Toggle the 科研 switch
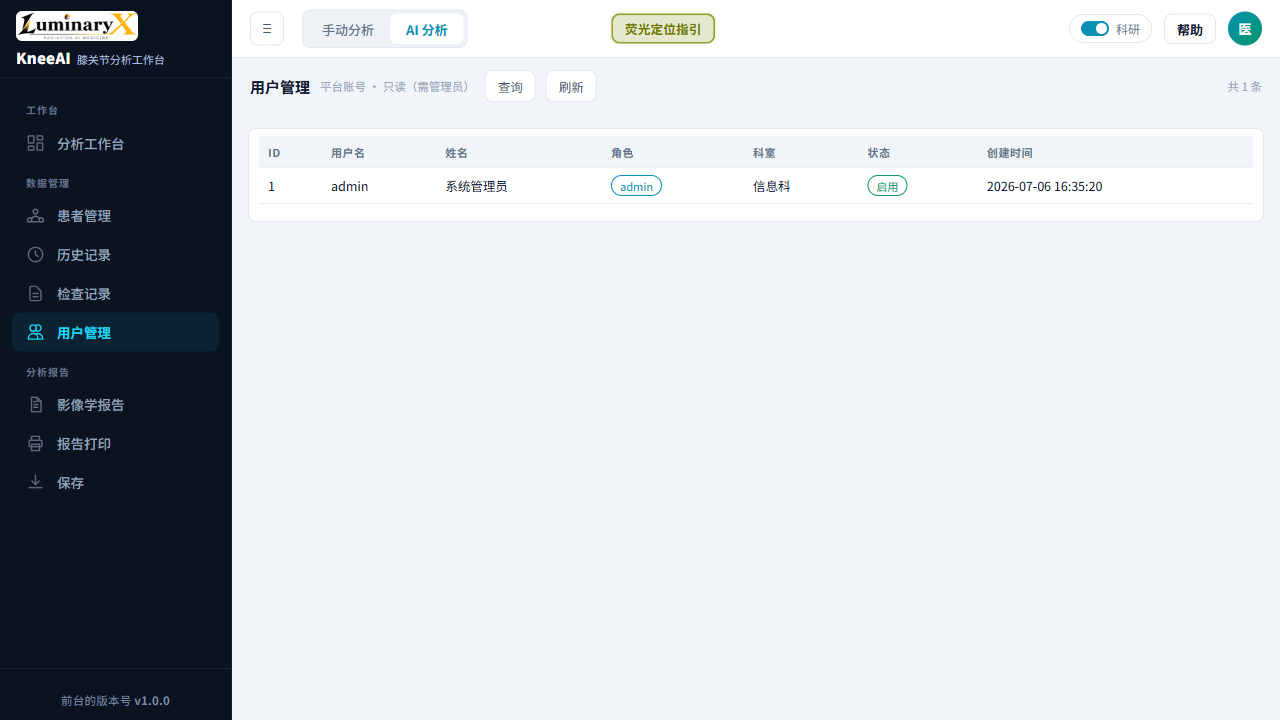Viewport: 1280px width, 720px height. [x=1095, y=29]
